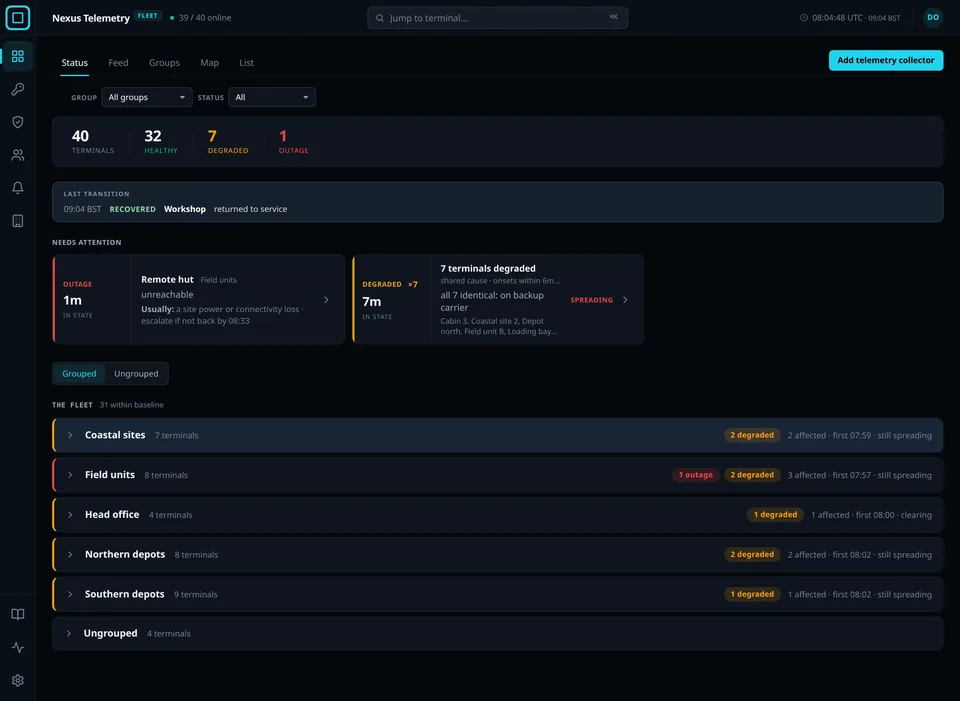The height and width of the screenshot is (701, 960).
Task: Click "1 affected · first 08:00 · clearing" text
Action: [x=871, y=515]
